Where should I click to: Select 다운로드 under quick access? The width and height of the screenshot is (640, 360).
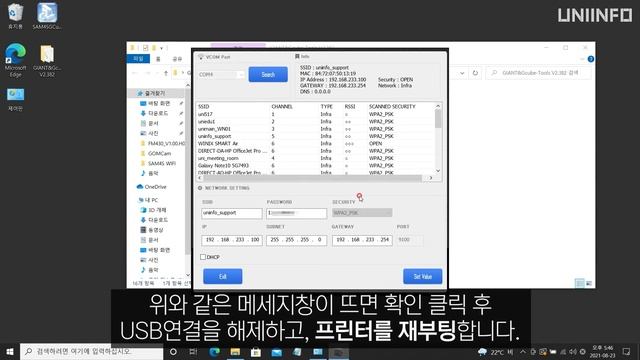point(158,113)
